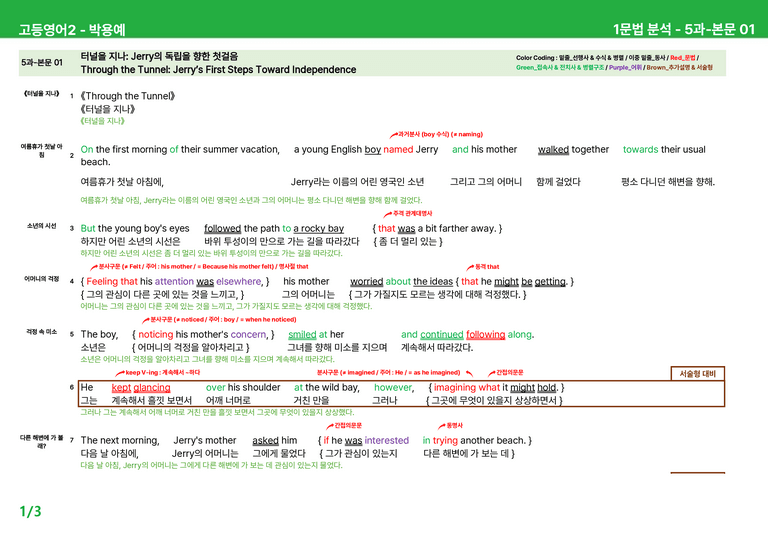Click the underlined phrase 'kept glancing'

pos(141,387)
